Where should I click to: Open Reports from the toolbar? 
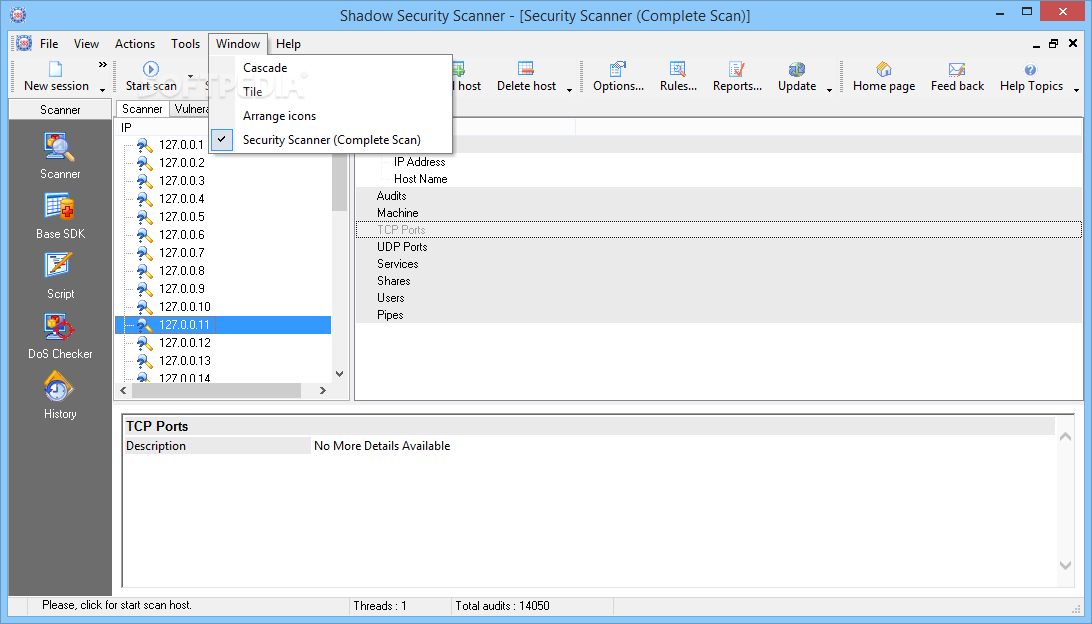(737, 69)
